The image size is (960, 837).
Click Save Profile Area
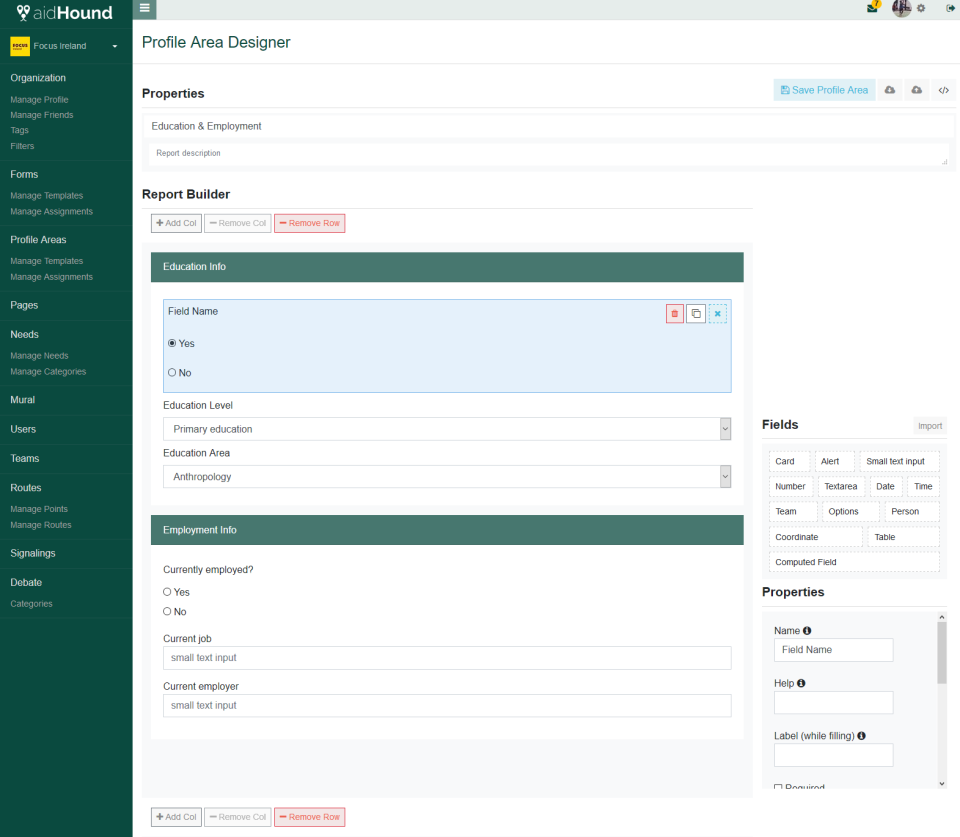pos(824,90)
